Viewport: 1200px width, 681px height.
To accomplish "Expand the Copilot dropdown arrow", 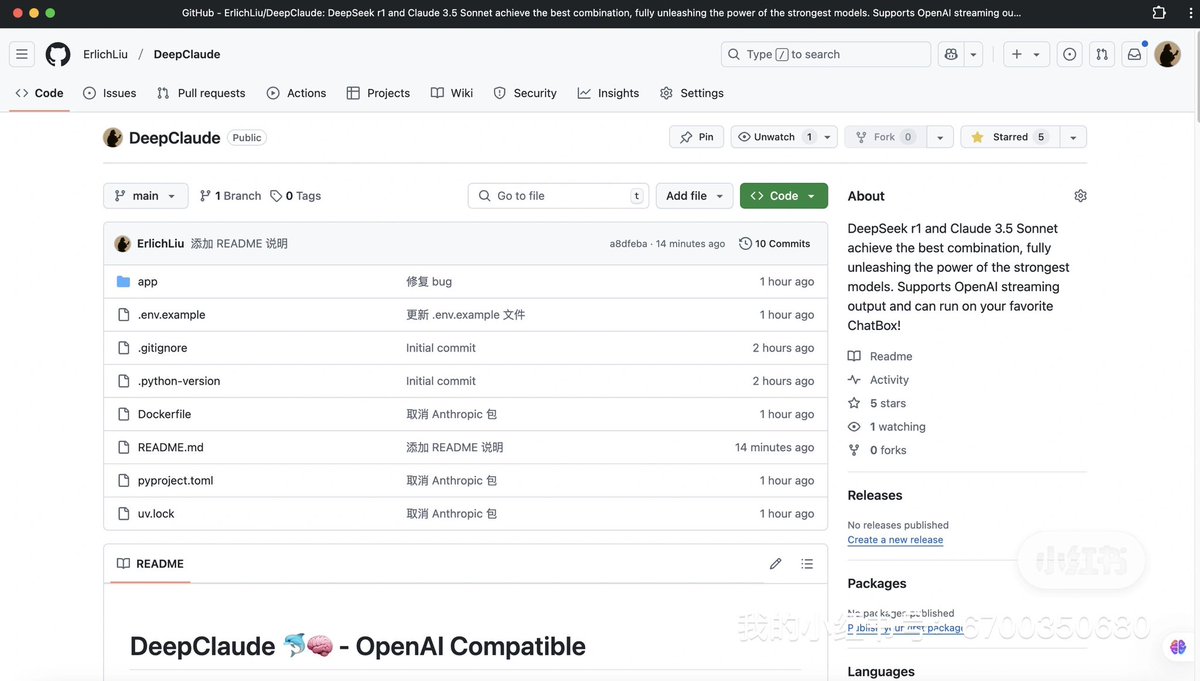I will point(974,54).
